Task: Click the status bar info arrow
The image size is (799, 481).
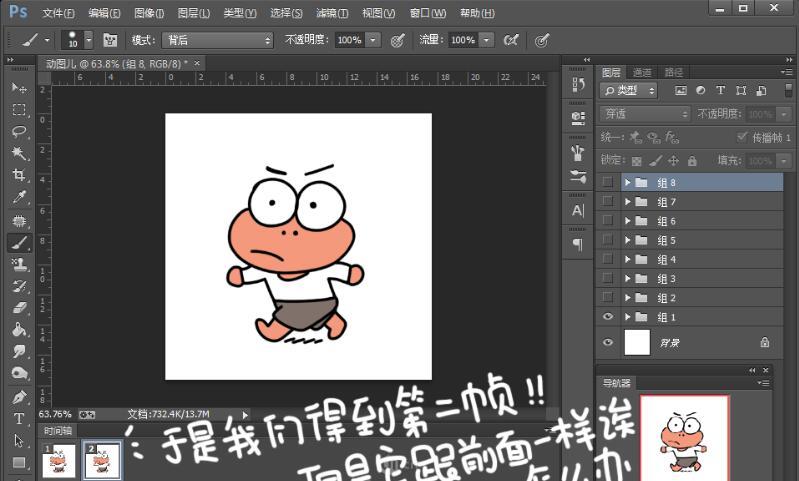Action: [245, 415]
